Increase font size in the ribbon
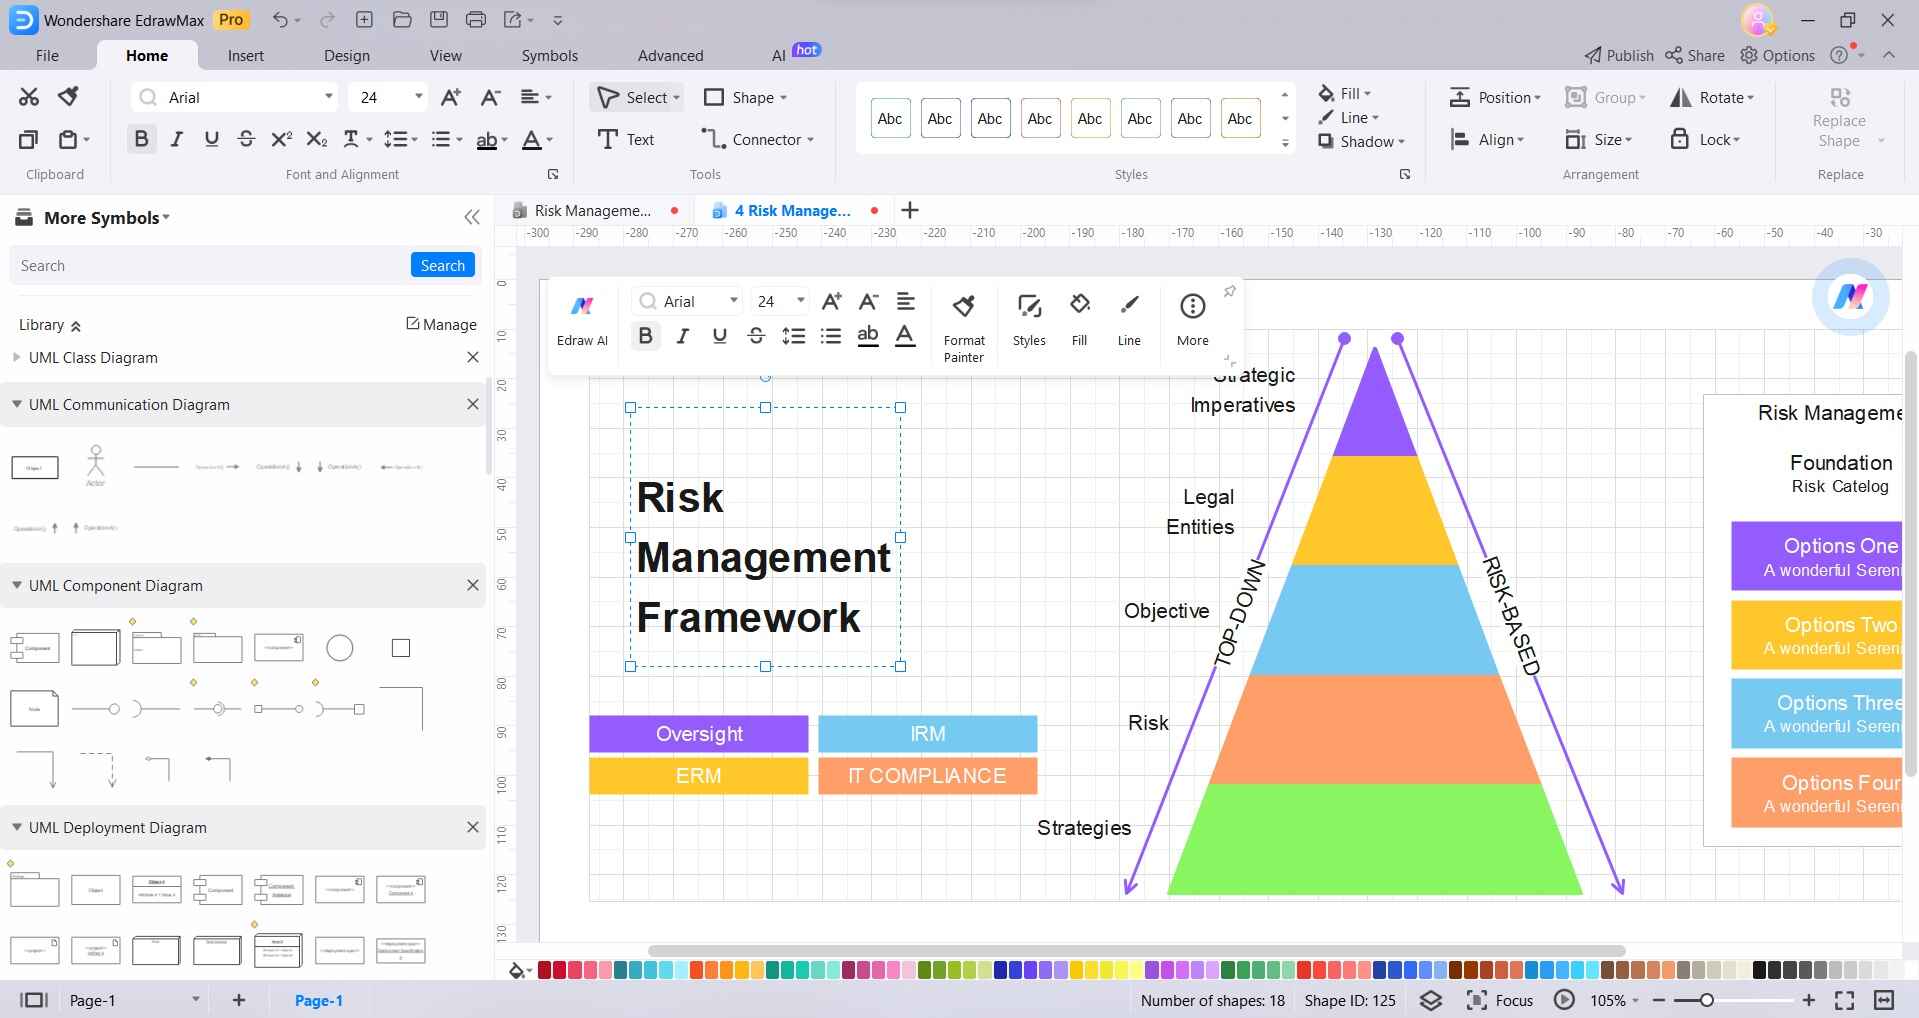 (451, 97)
